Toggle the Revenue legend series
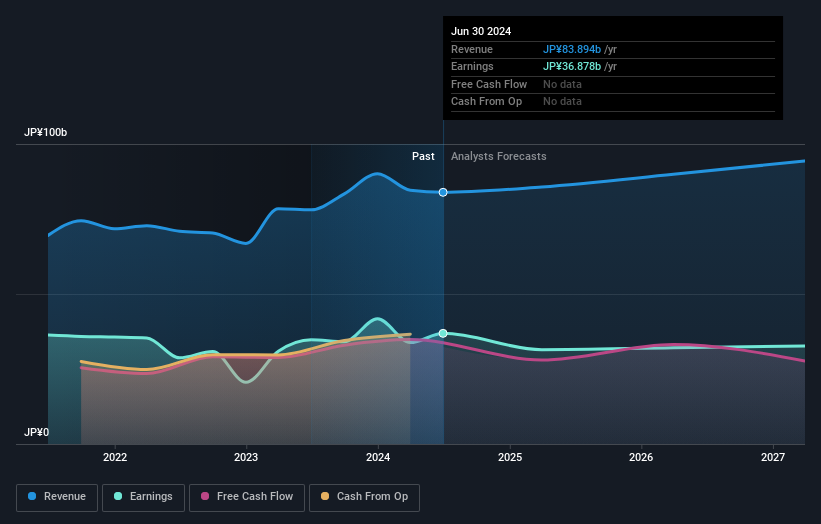This screenshot has height=524, width=821. 57,497
